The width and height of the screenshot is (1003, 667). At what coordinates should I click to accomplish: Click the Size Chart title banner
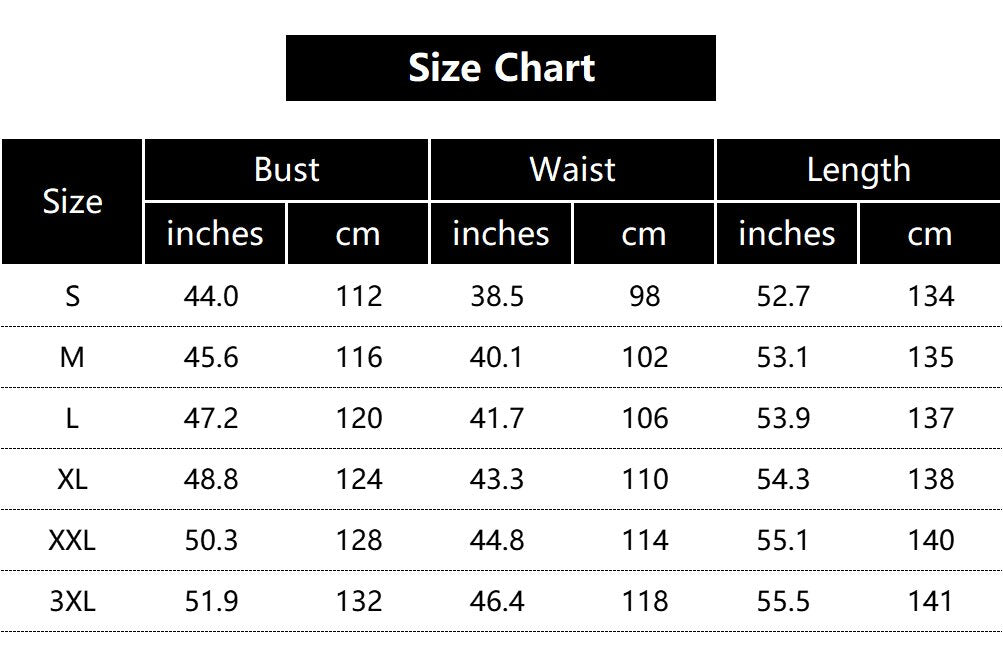(501, 68)
